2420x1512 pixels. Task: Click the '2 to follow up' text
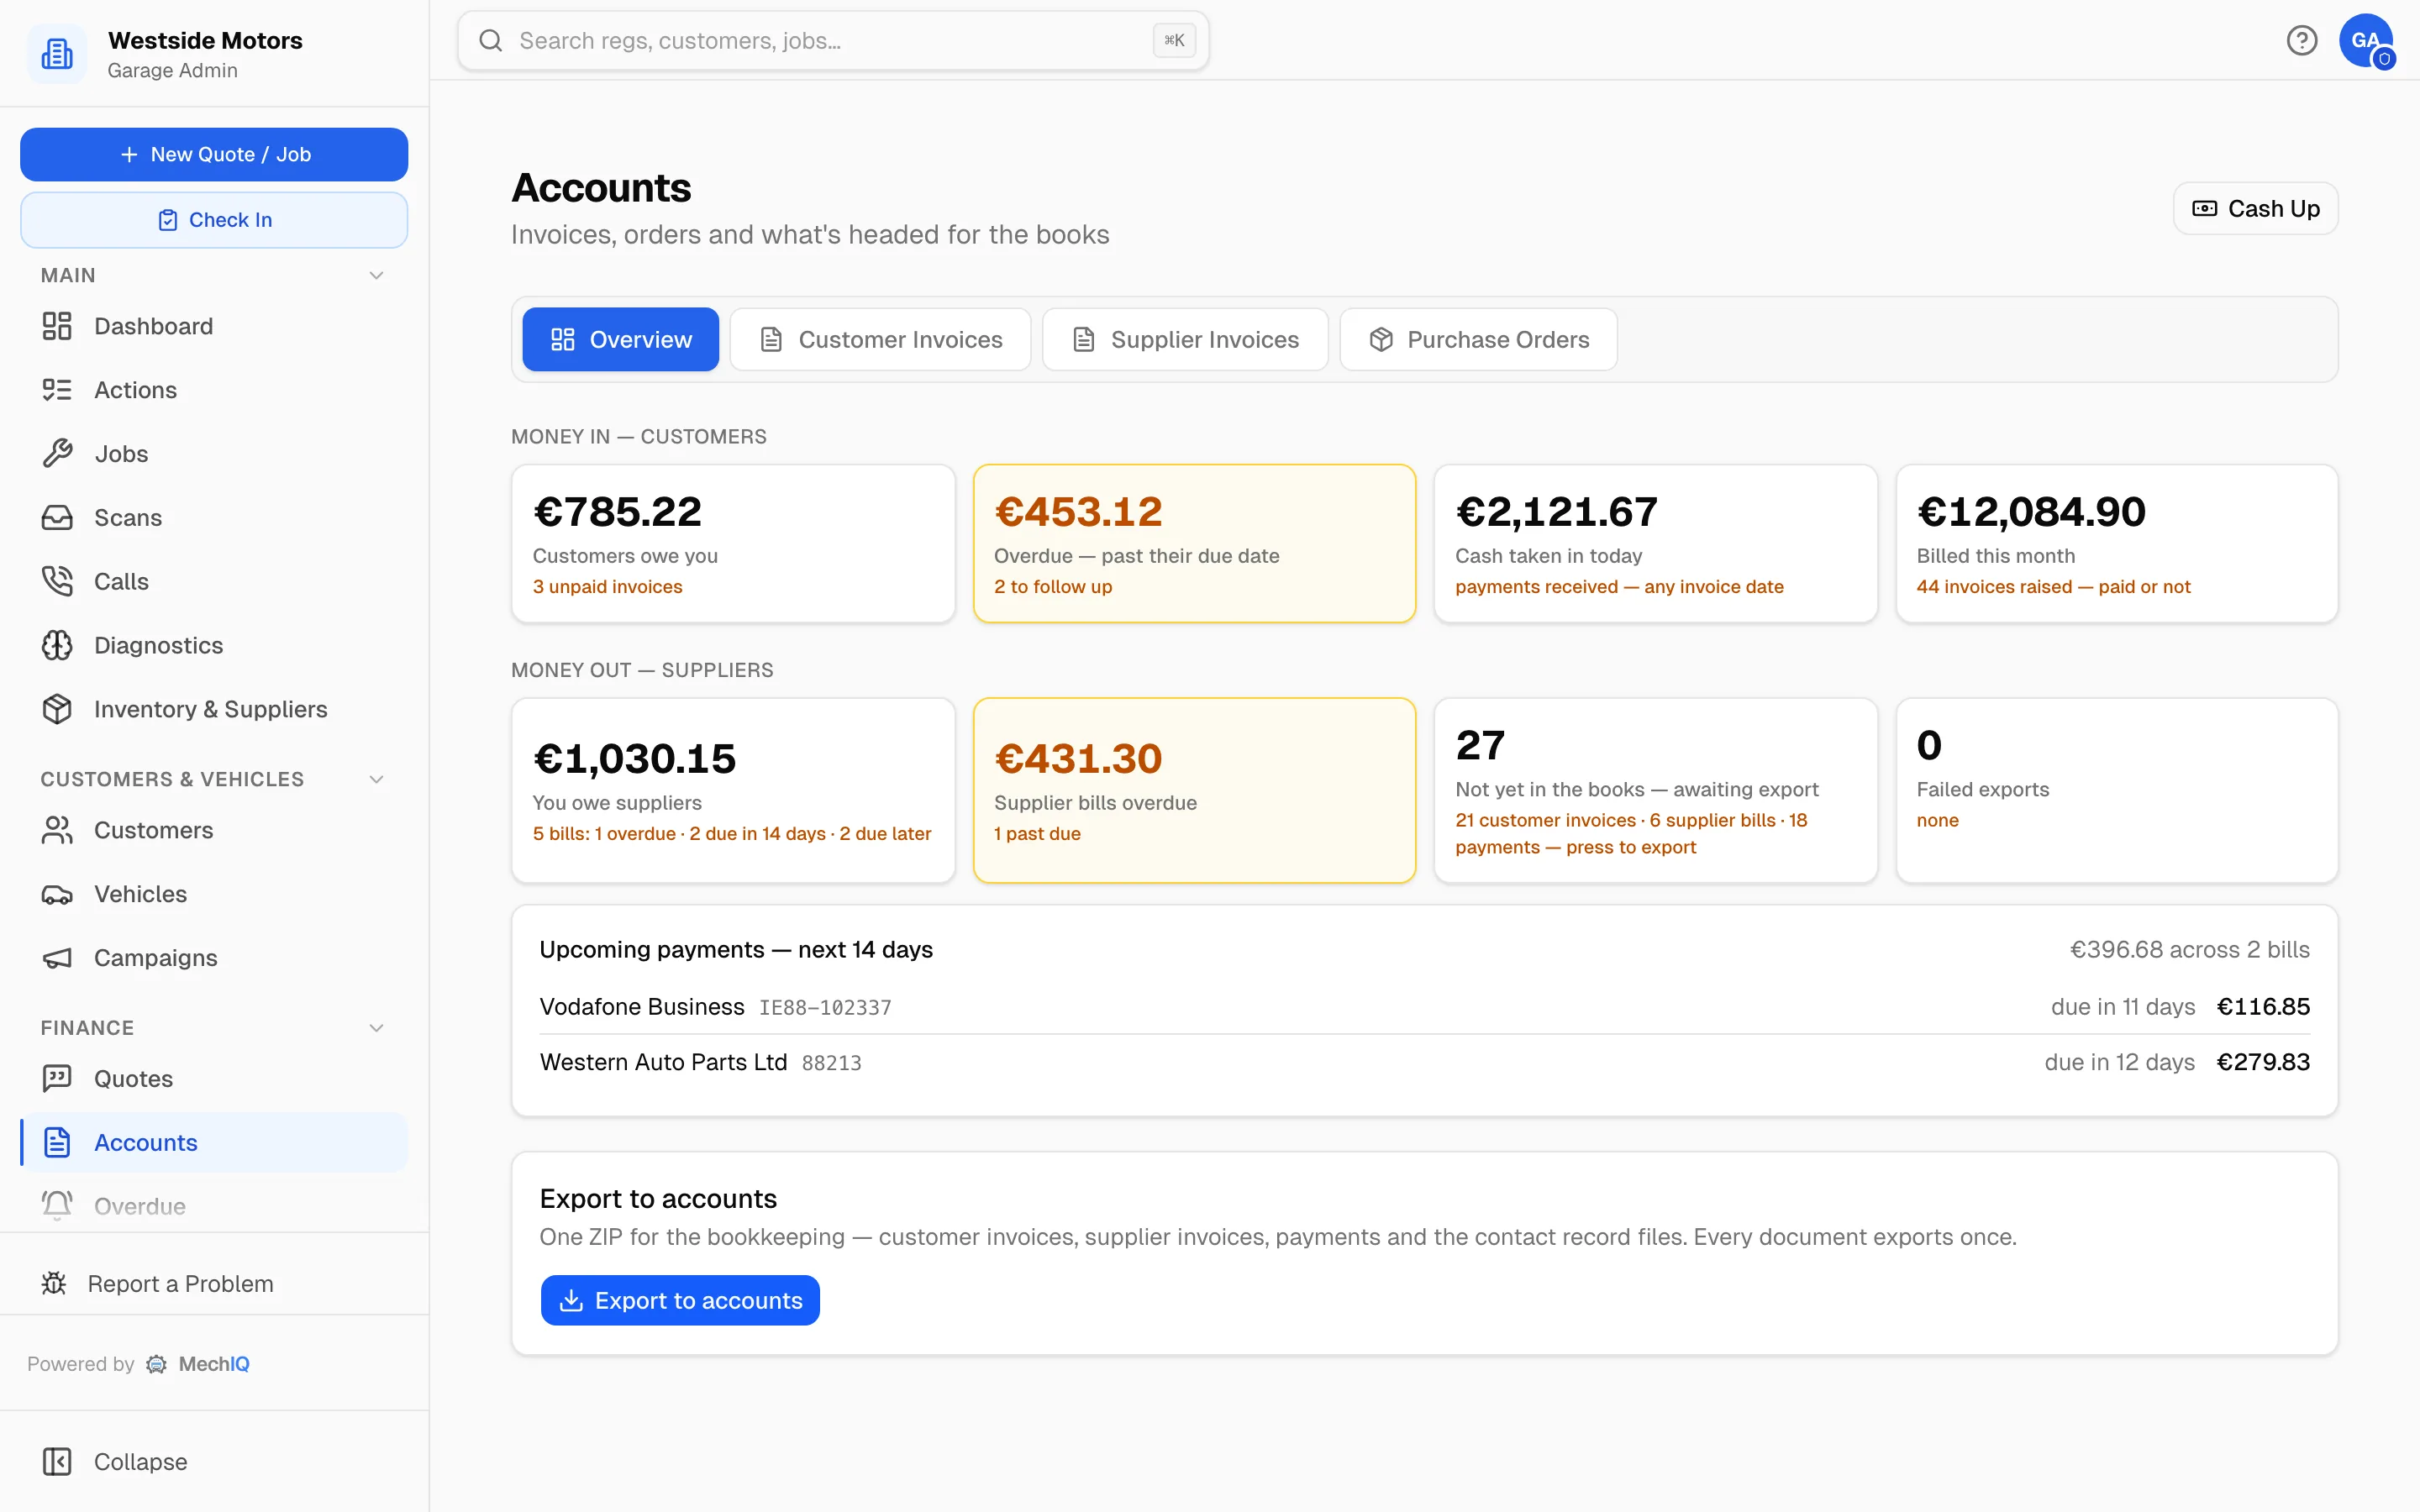pyautogui.click(x=1053, y=587)
